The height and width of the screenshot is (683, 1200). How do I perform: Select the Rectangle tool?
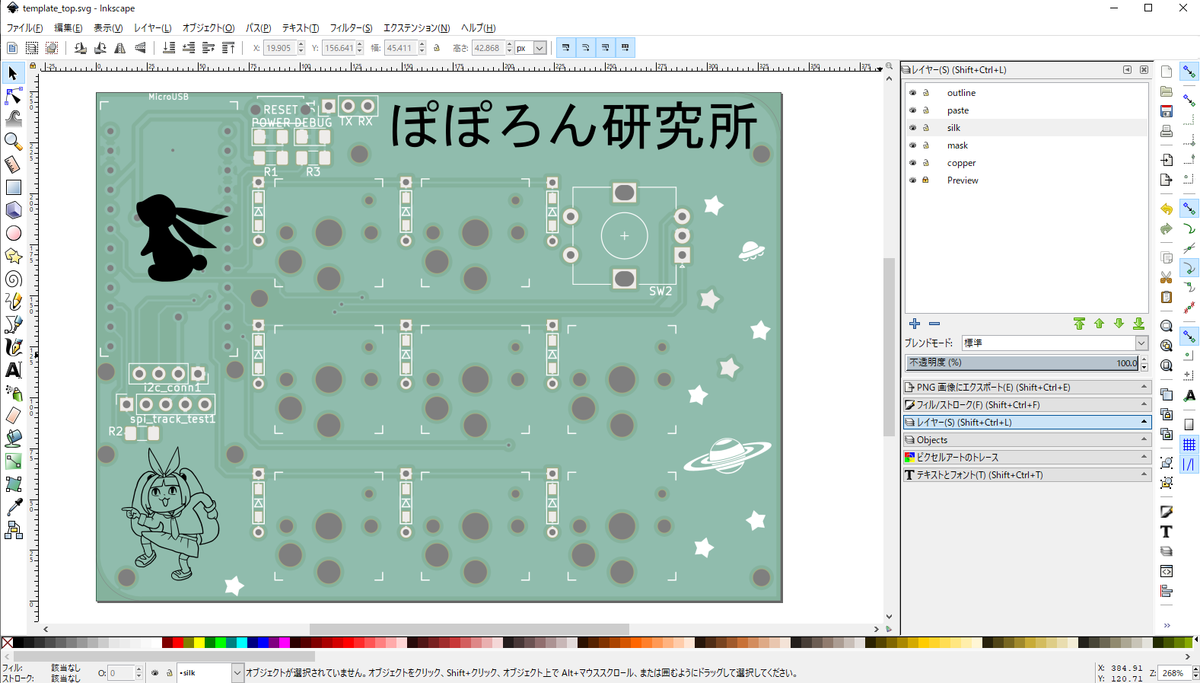13,187
